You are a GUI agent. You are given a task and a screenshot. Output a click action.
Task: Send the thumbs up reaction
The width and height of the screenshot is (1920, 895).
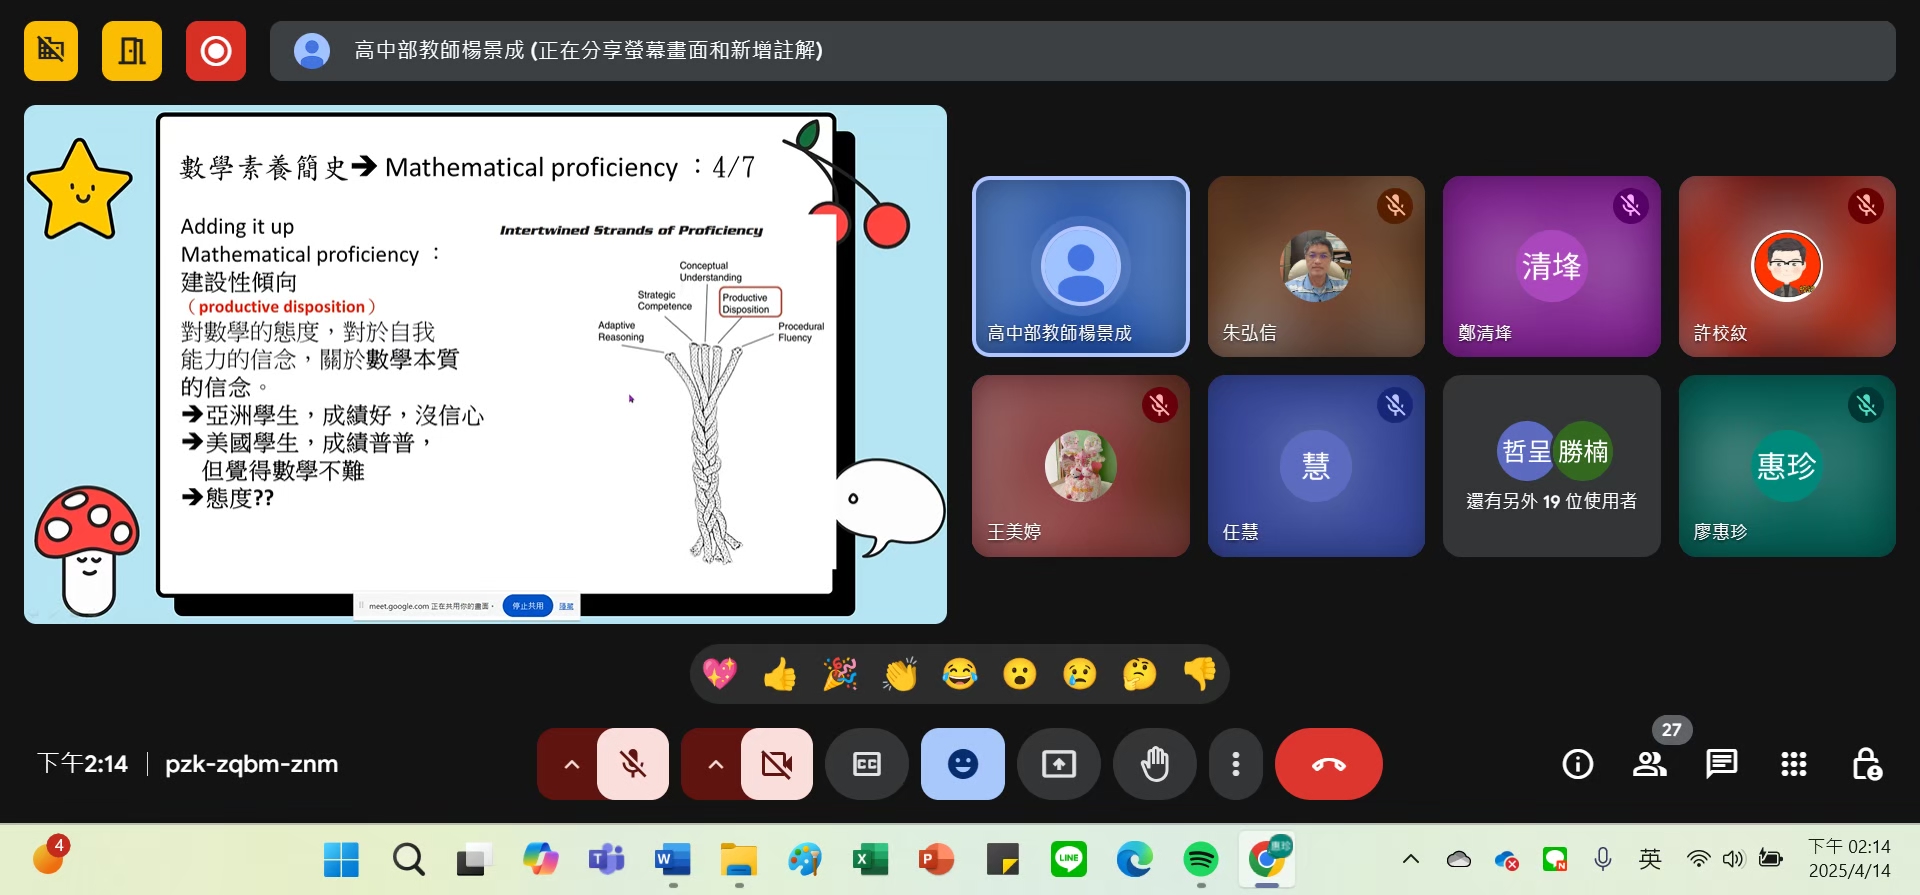(x=780, y=675)
